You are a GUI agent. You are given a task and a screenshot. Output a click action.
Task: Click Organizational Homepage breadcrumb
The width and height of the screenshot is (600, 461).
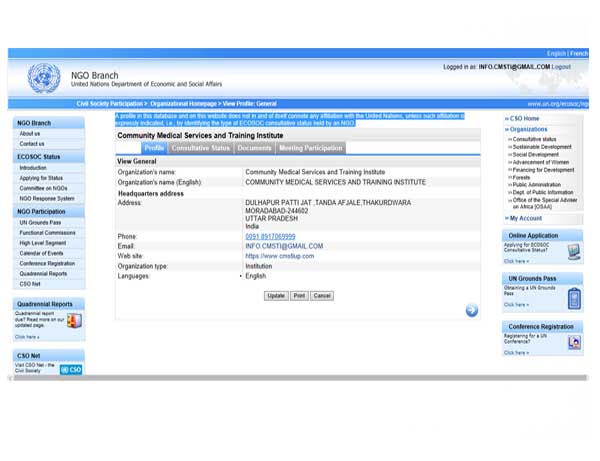pos(183,104)
